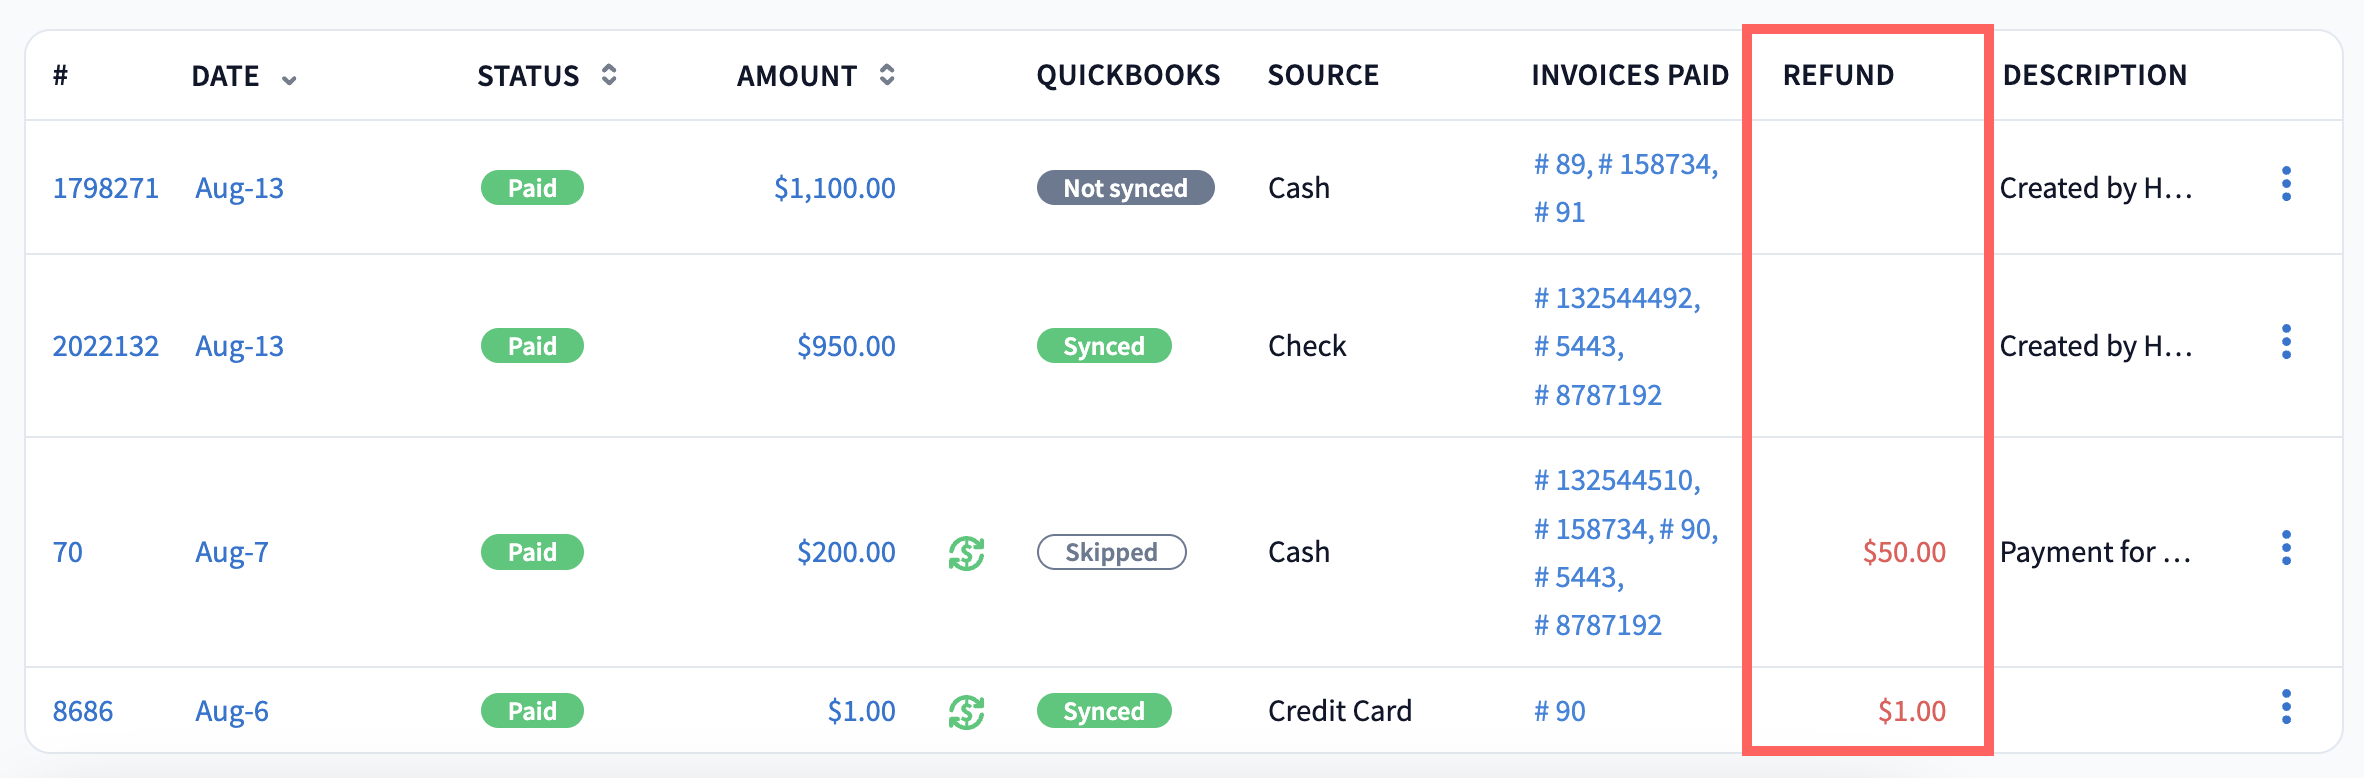Sort payments by the Date column arrow
Screen dimensions: 2364x778
[x=289, y=80]
